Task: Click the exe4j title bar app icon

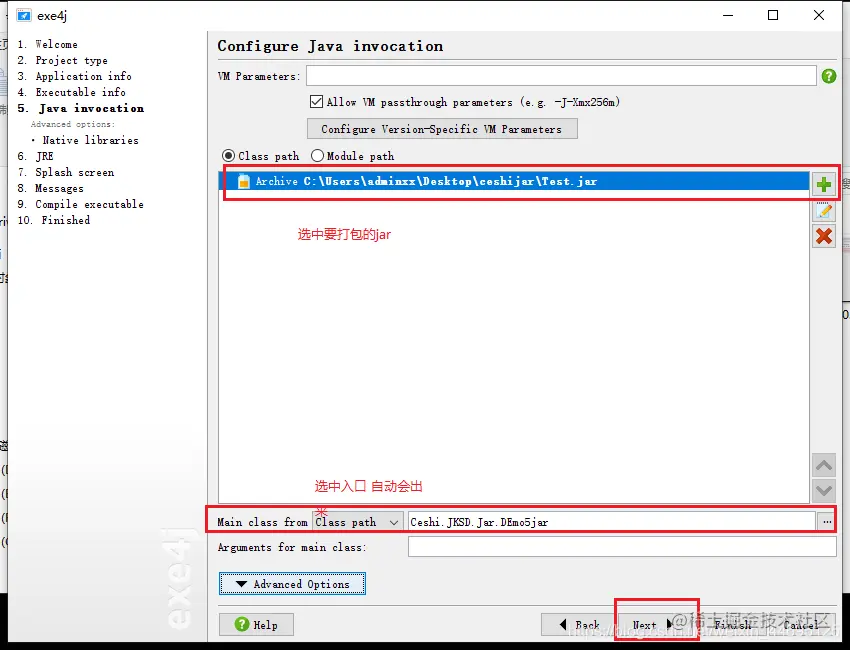Action: pos(23,15)
